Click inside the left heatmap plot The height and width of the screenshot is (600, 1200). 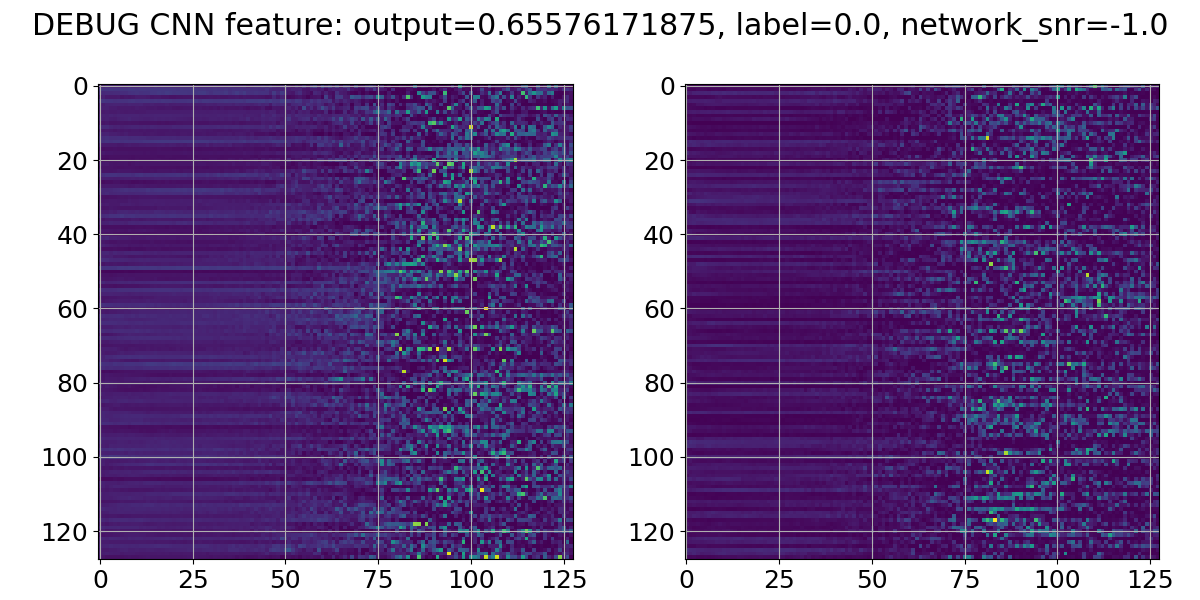pyautogui.click(x=336, y=322)
